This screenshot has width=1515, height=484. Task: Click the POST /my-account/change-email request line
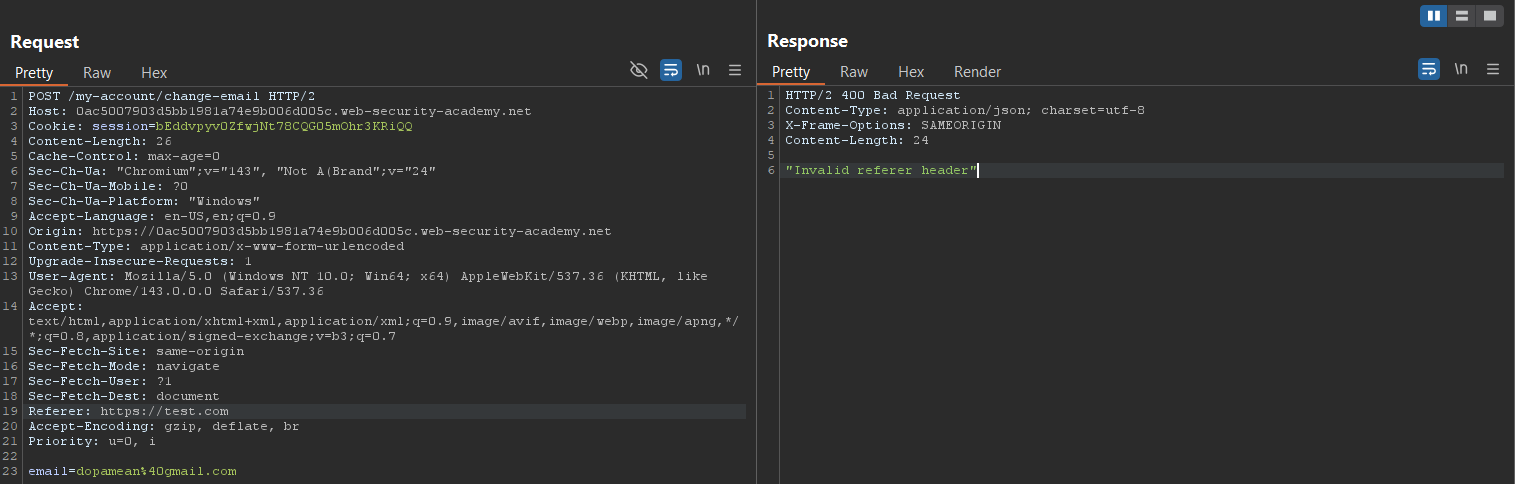pos(172,96)
